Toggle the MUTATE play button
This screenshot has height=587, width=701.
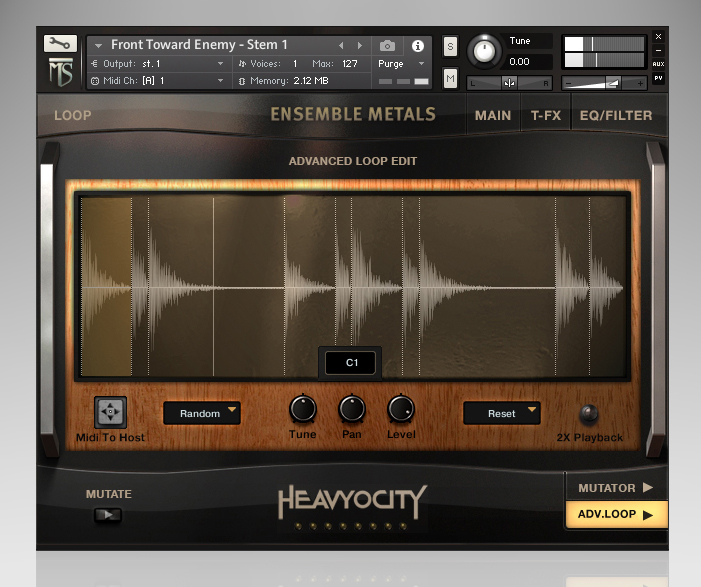click(x=108, y=515)
